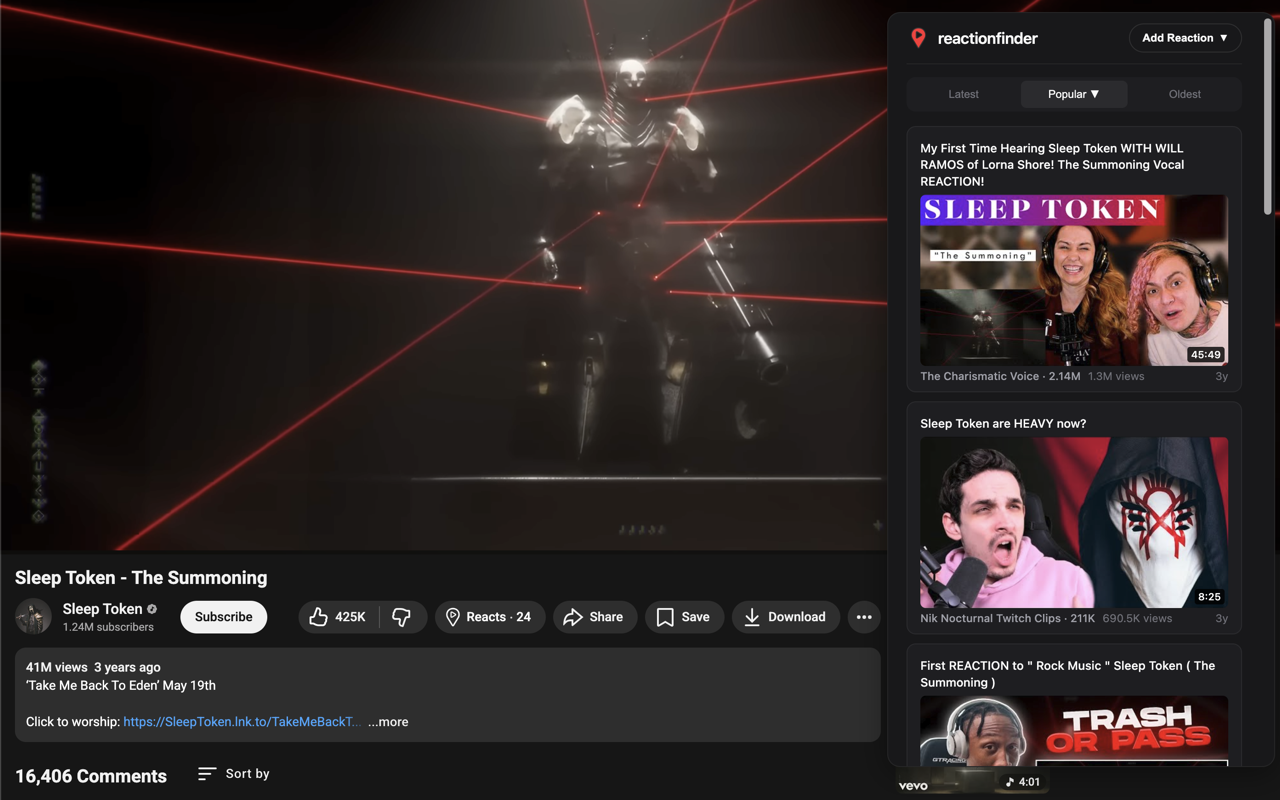Click the 45:49 duration badge

[1205, 355]
